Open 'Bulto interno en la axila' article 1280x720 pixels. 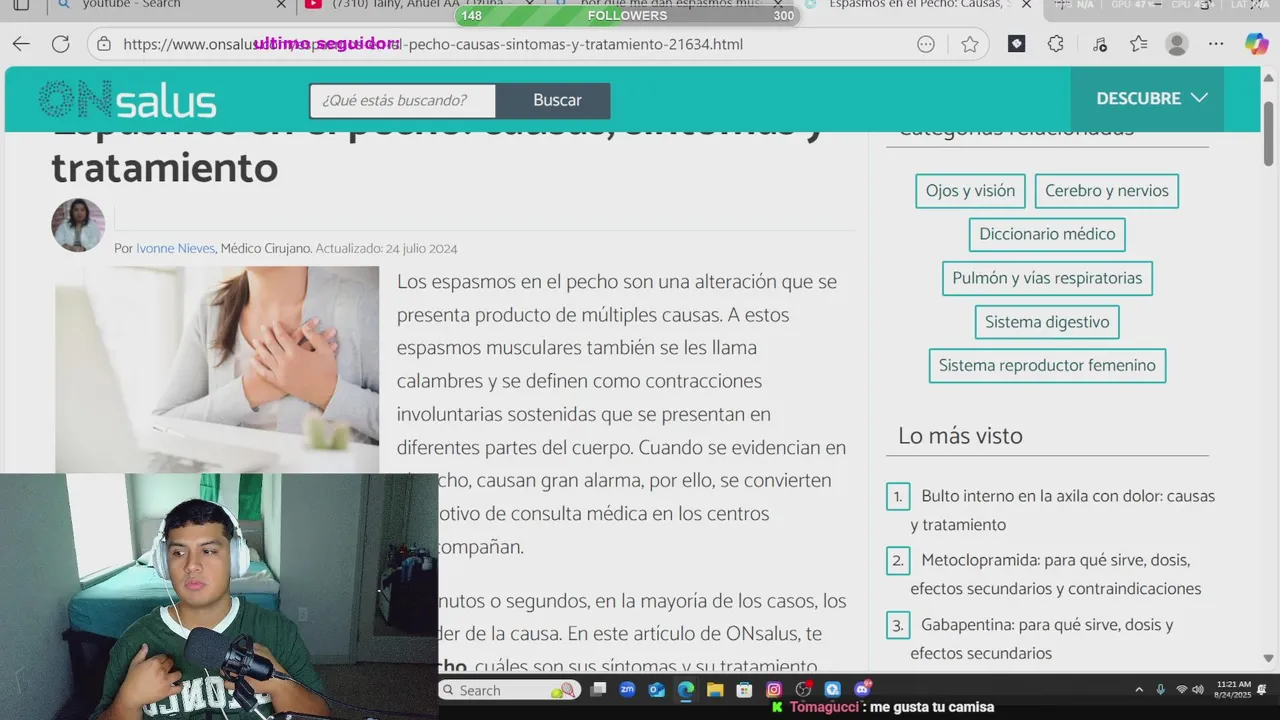tap(1062, 510)
